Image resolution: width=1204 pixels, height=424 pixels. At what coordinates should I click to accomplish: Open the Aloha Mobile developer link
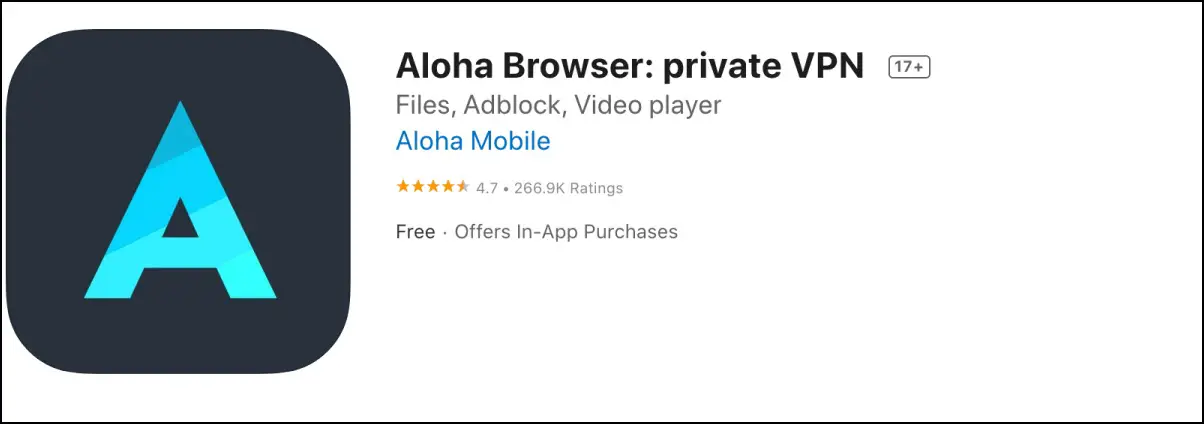coord(473,141)
